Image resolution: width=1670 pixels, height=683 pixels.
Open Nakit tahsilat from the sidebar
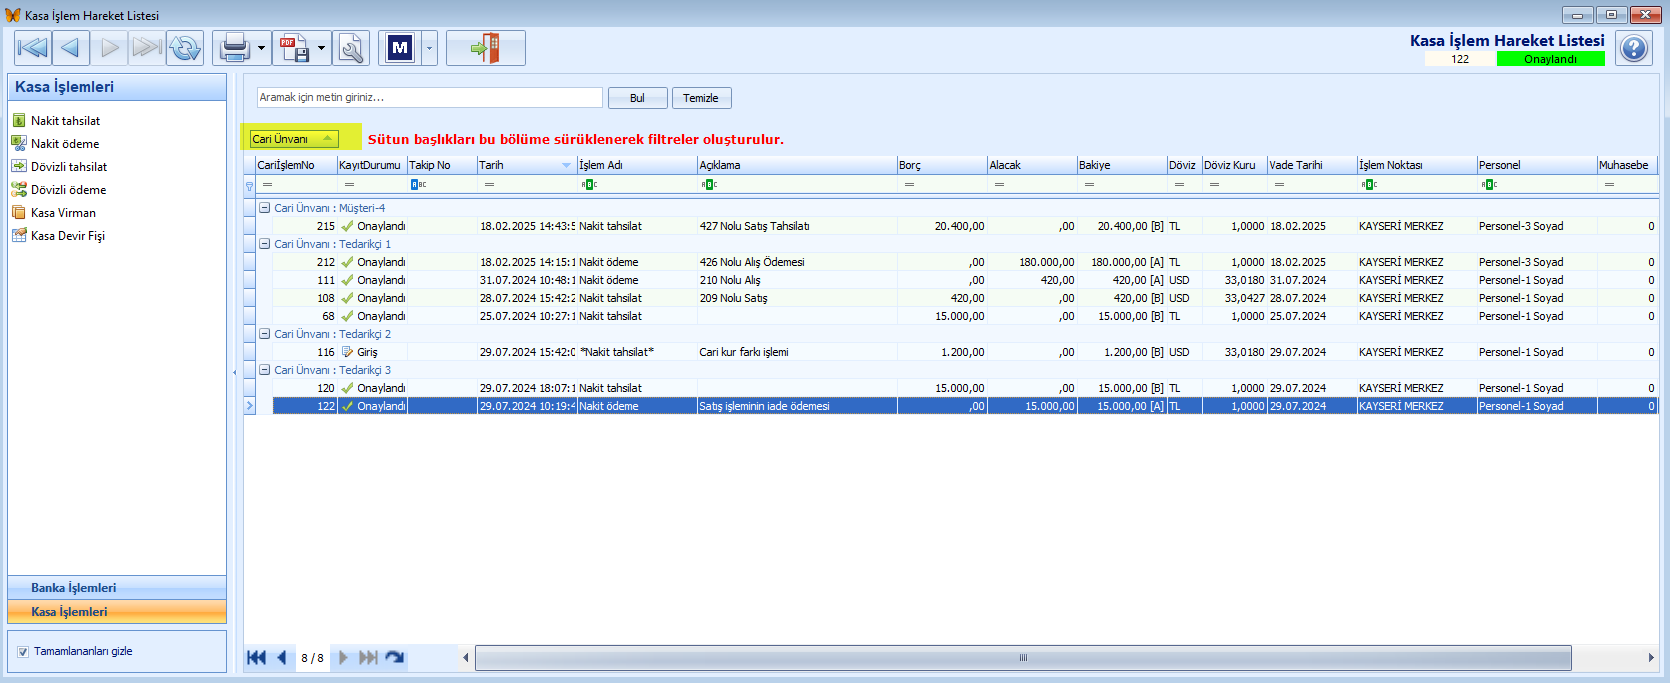click(x=66, y=121)
